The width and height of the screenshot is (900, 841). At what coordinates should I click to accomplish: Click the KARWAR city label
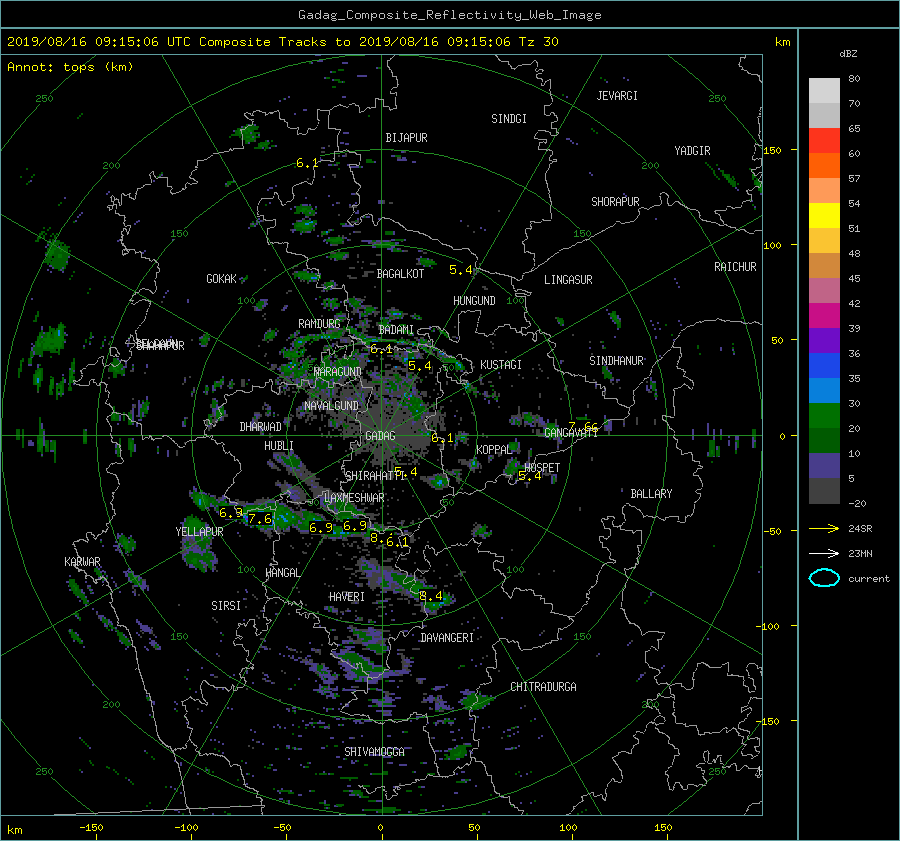[x=82, y=562]
